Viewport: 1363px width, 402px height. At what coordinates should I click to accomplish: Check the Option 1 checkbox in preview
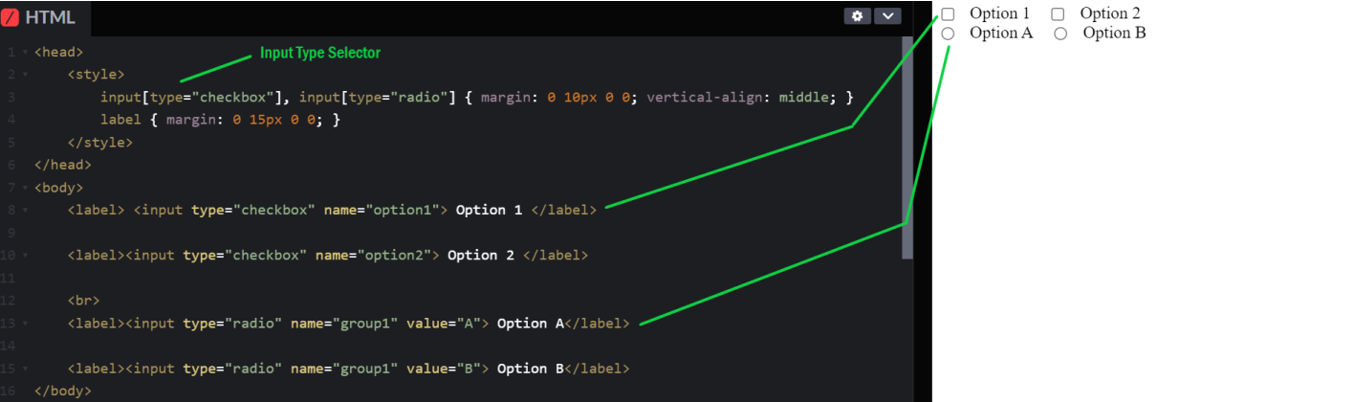tap(948, 14)
